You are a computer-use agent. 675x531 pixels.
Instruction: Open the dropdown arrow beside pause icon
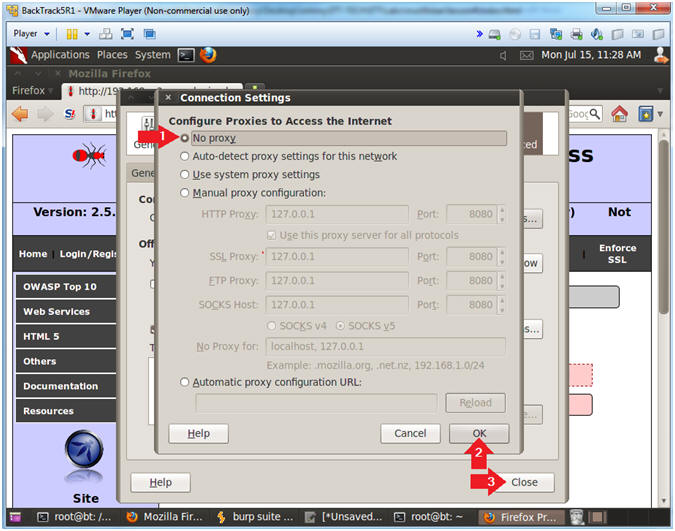[x=87, y=34]
